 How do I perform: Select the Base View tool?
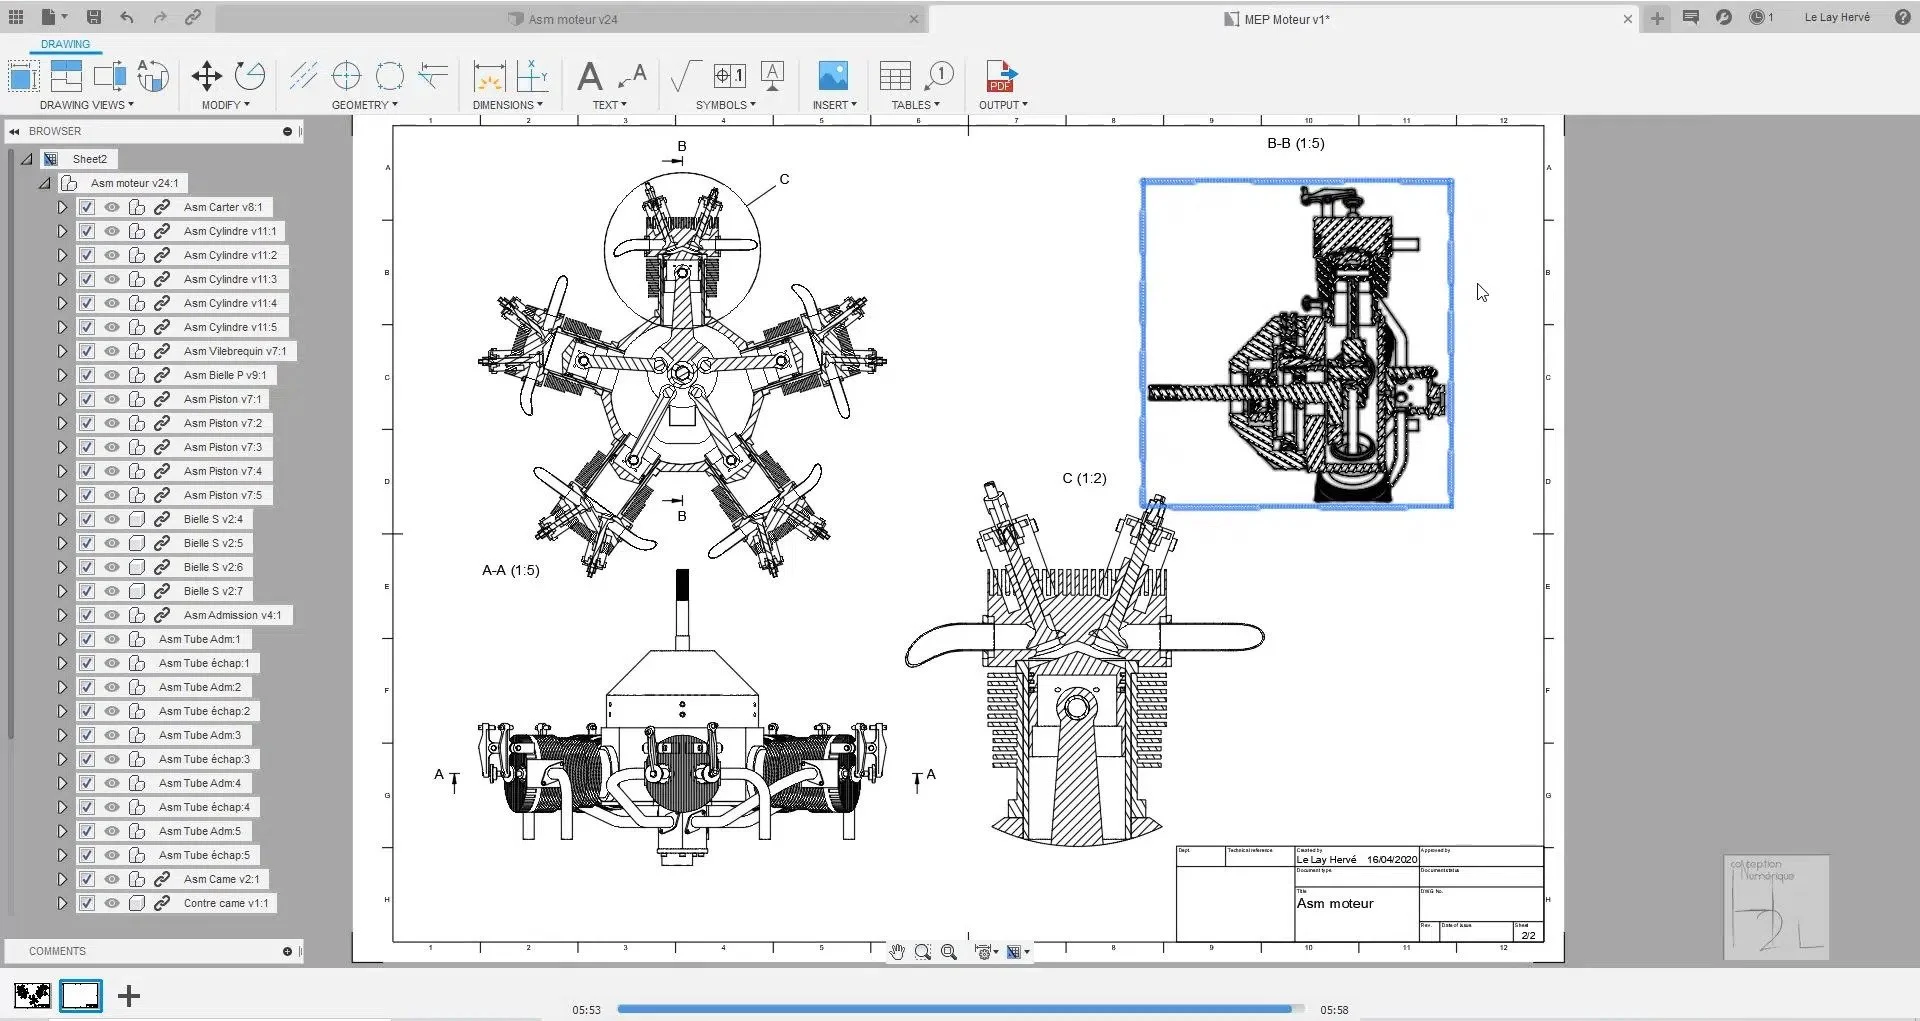coord(23,76)
